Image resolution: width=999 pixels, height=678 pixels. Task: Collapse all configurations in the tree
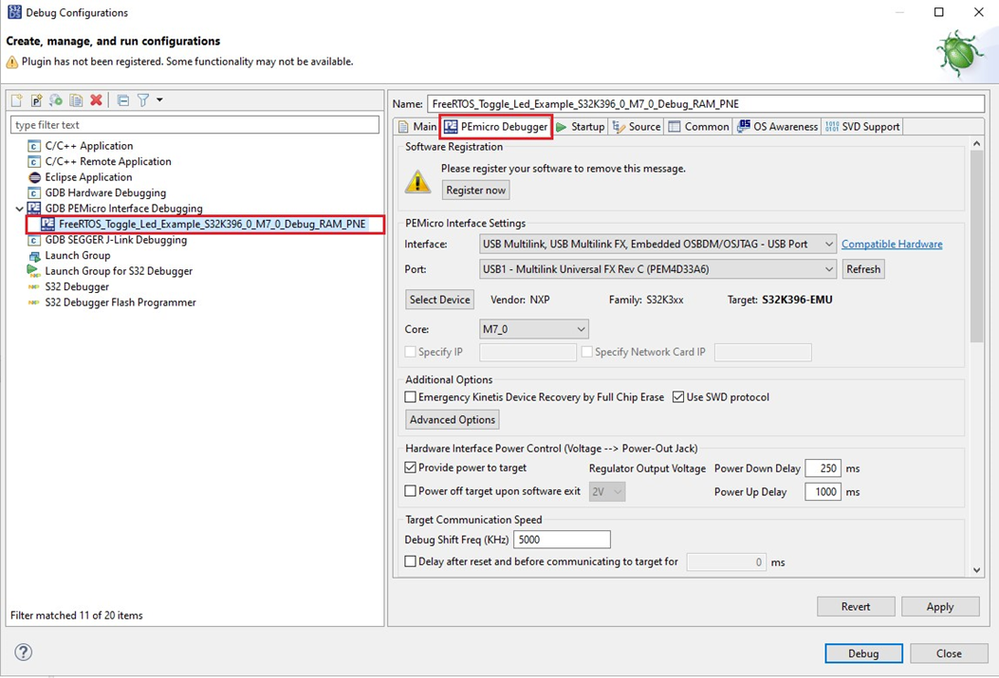(x=124, y=100)
